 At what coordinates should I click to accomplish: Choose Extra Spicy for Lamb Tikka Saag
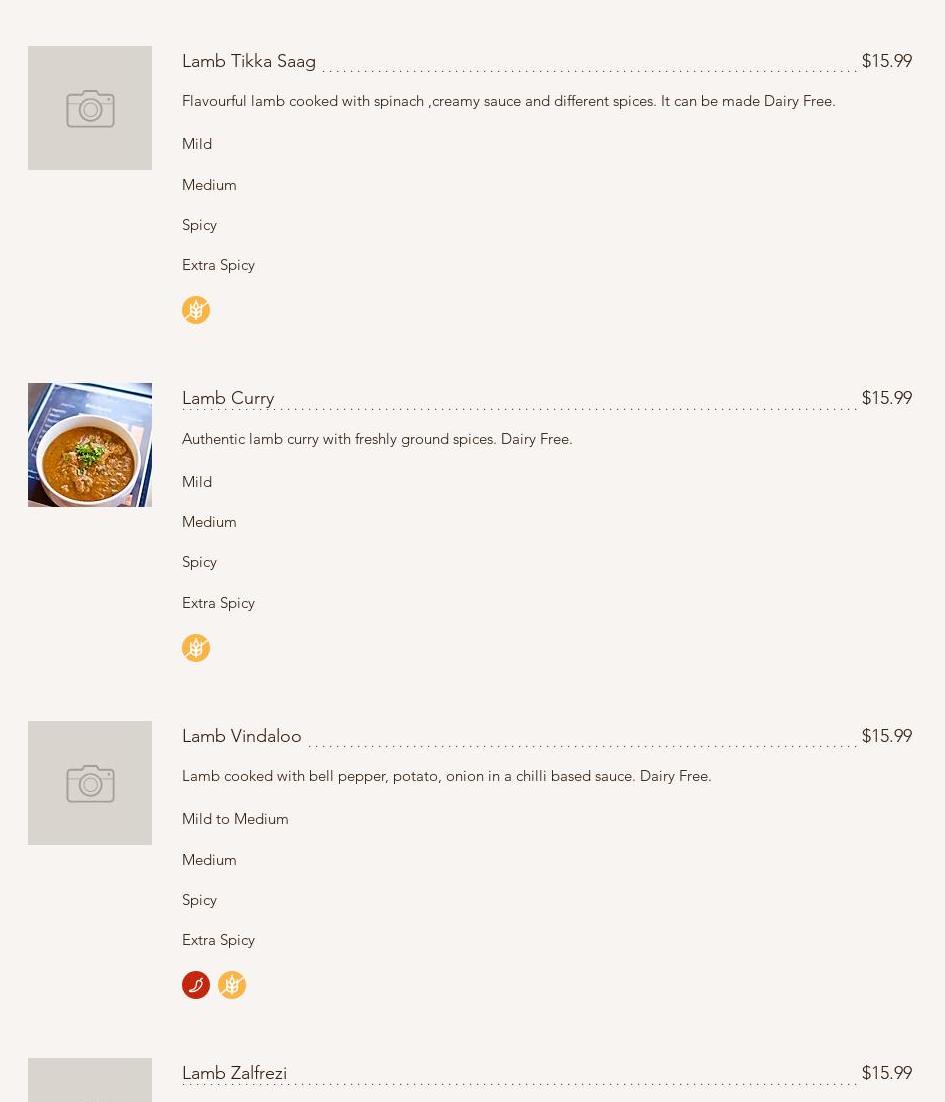218,265
